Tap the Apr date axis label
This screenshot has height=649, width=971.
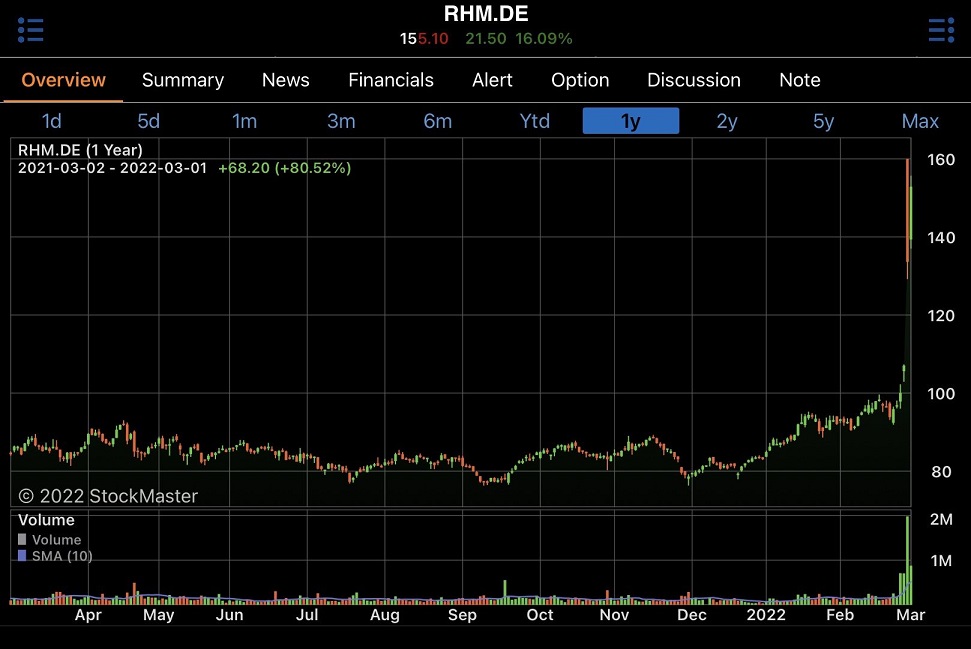pos(88,615)
